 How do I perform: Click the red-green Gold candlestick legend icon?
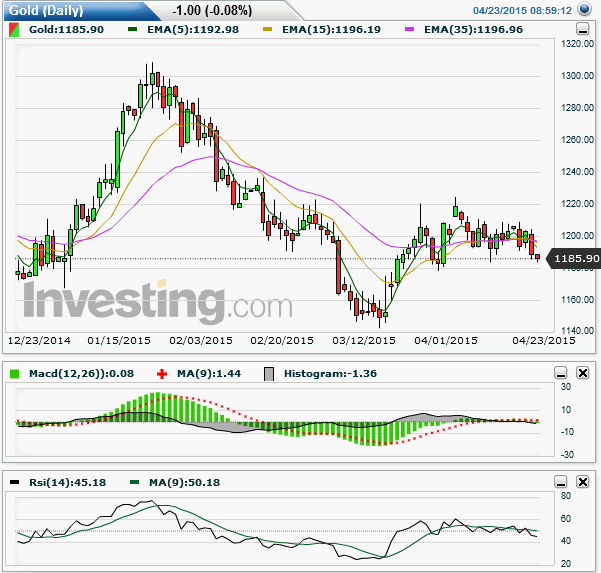[14, 30]
